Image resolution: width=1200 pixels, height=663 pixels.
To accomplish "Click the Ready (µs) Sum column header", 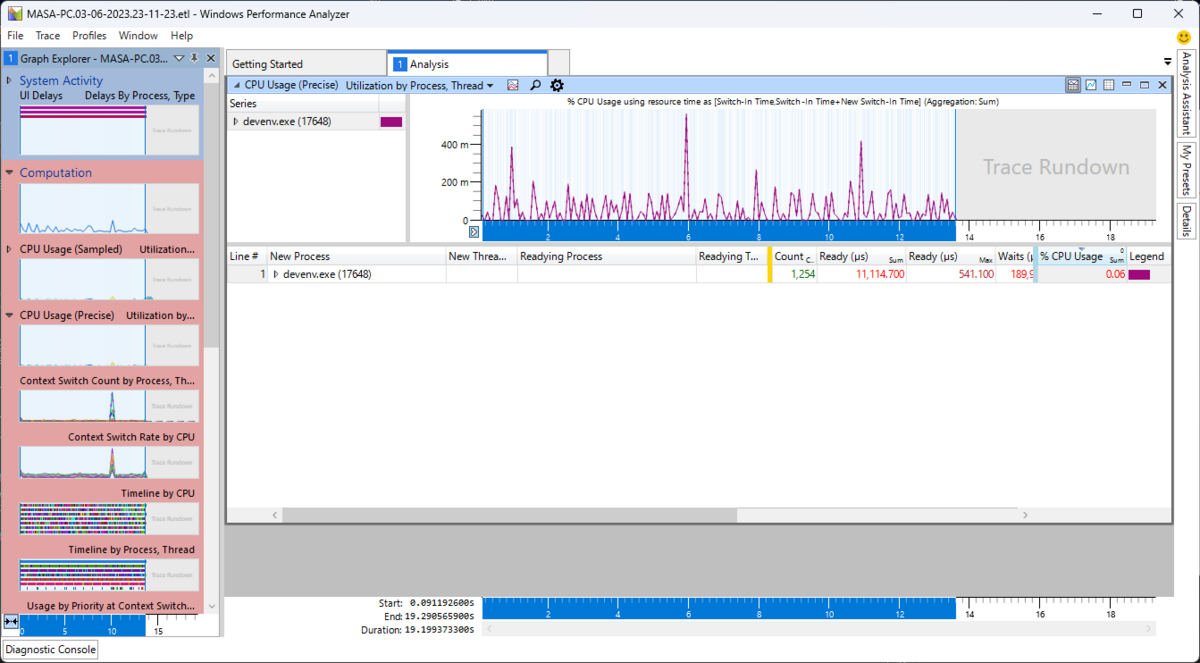I will point(861,257).
